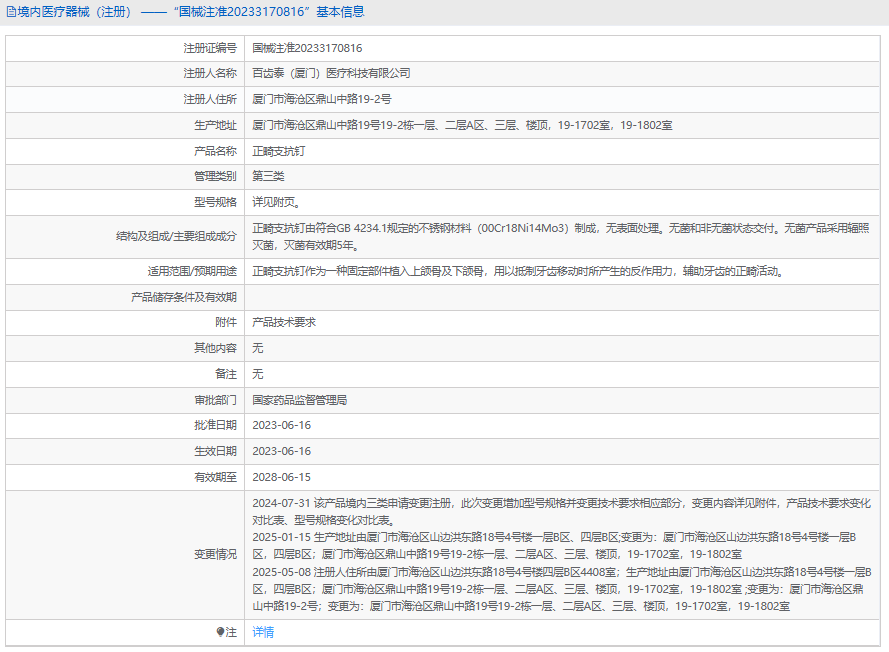This screenshot has width=889, height=652.
Task: Click the 产品储存条件及有效期 row label
Action: click(x=184, y=297)
